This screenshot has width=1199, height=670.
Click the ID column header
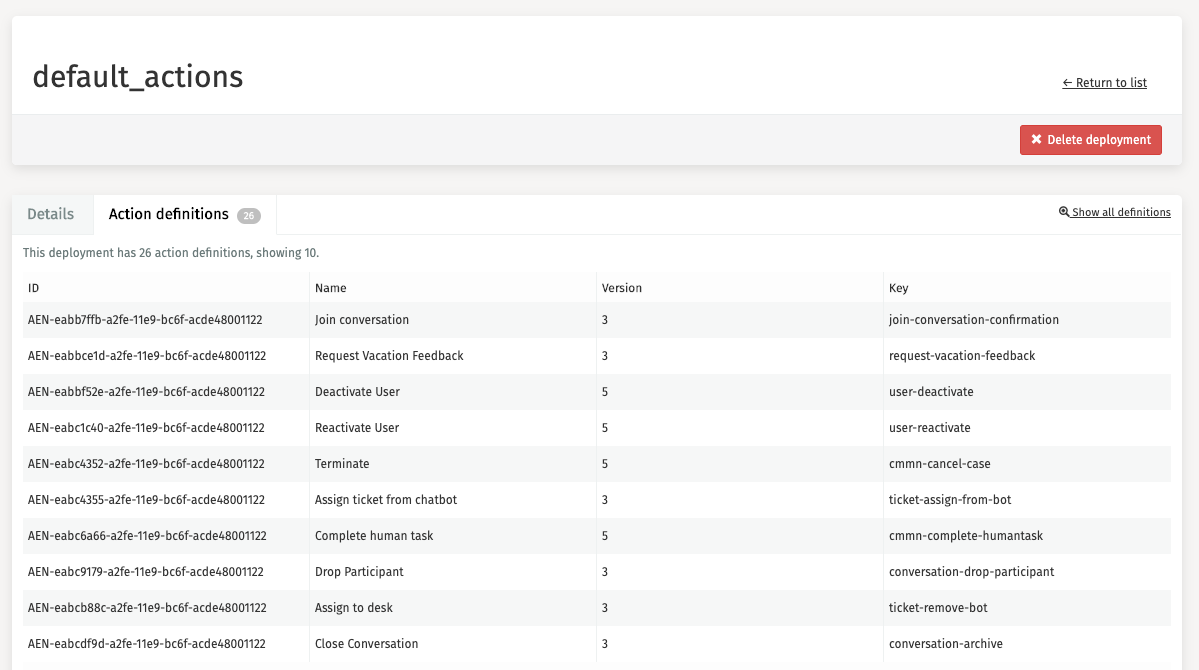[x=34, y=288]
